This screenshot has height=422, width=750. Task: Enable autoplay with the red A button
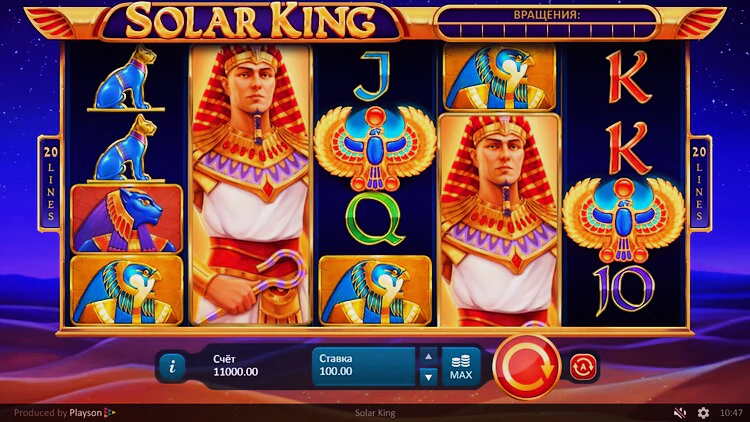583,366
